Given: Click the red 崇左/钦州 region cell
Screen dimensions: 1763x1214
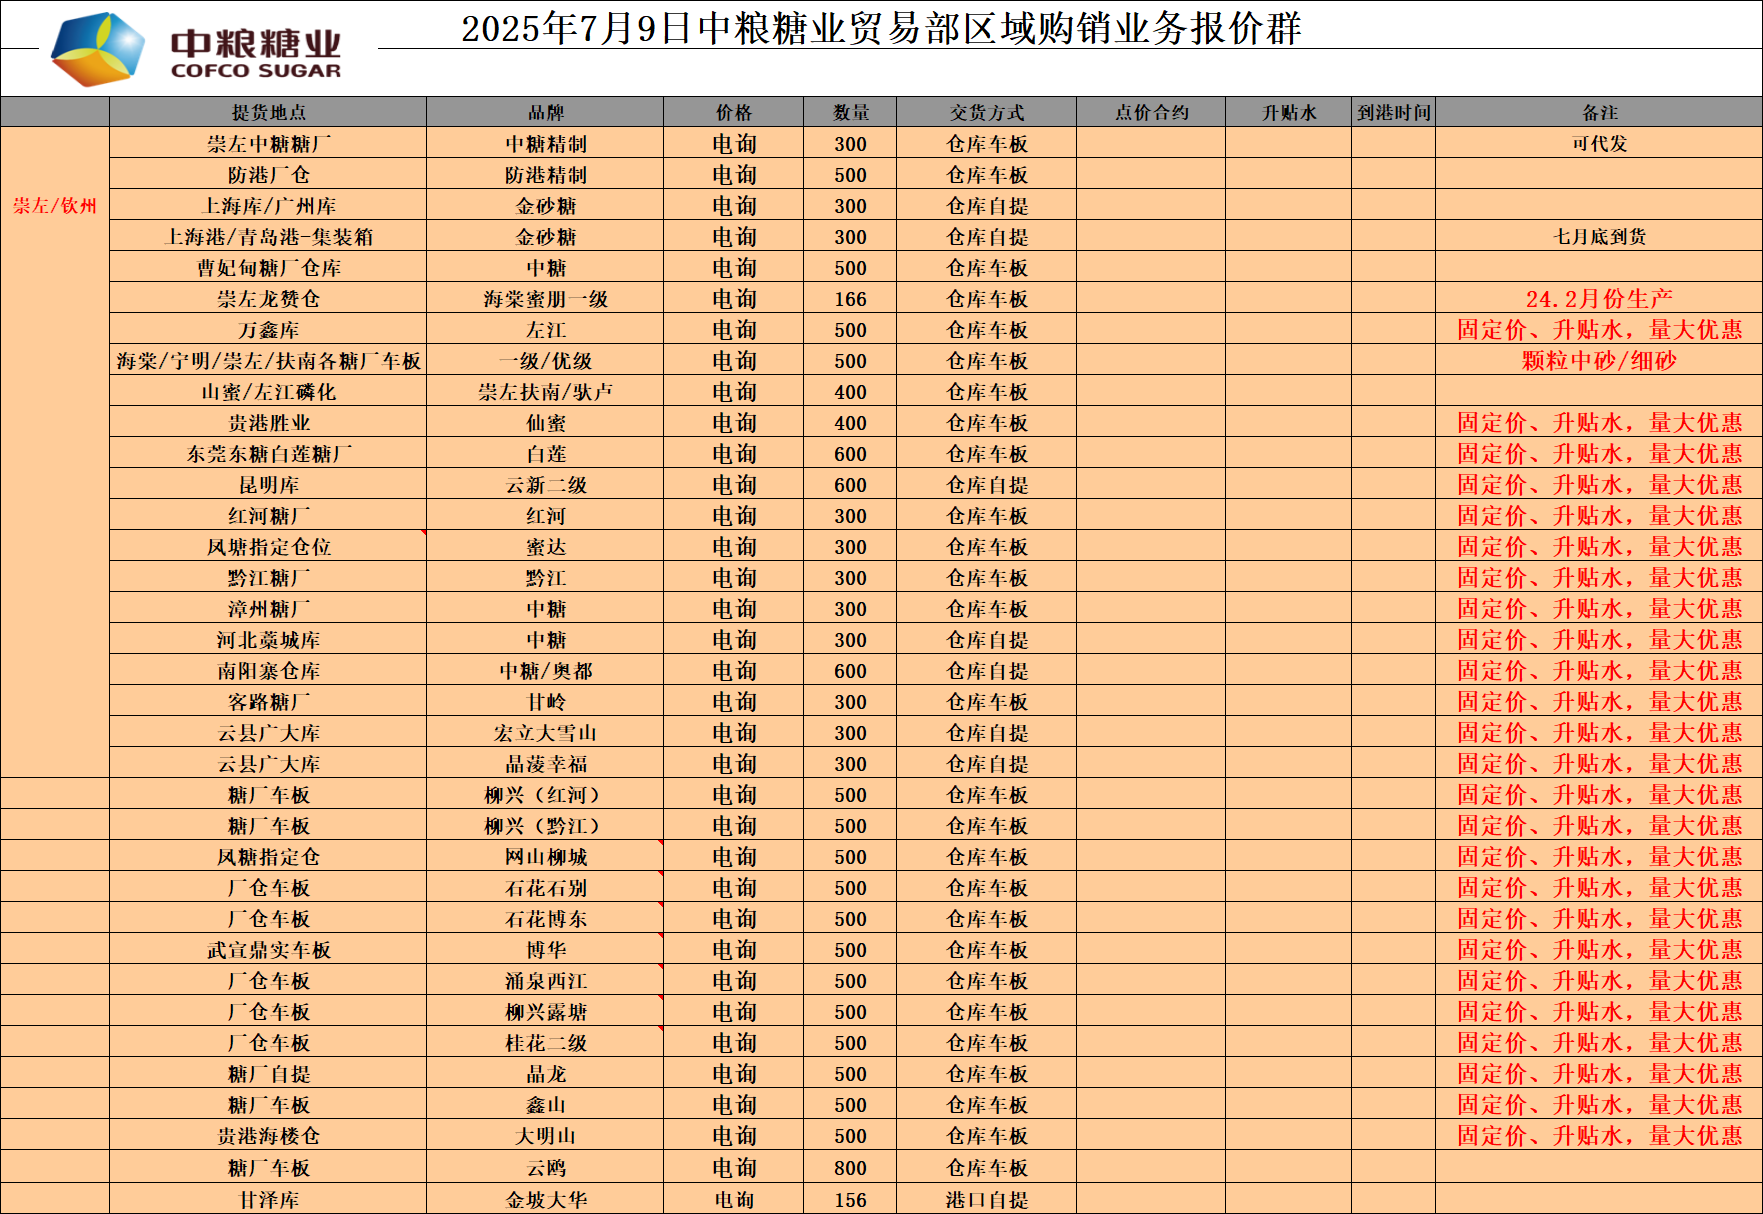Looking at the screenshot, I should pos(55,206).
